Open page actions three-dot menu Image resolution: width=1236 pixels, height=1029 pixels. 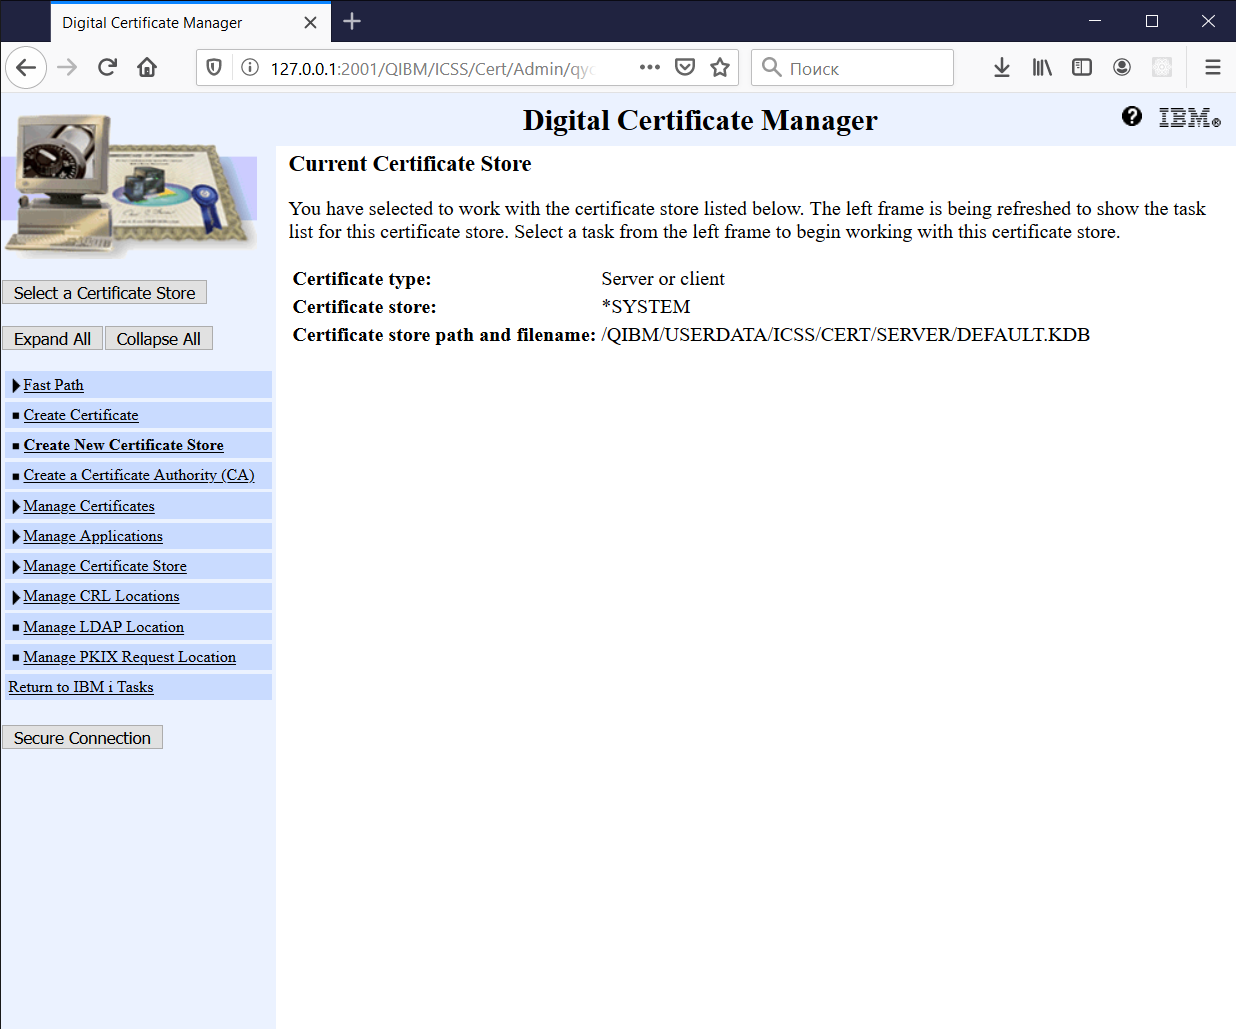pos(650,68)
